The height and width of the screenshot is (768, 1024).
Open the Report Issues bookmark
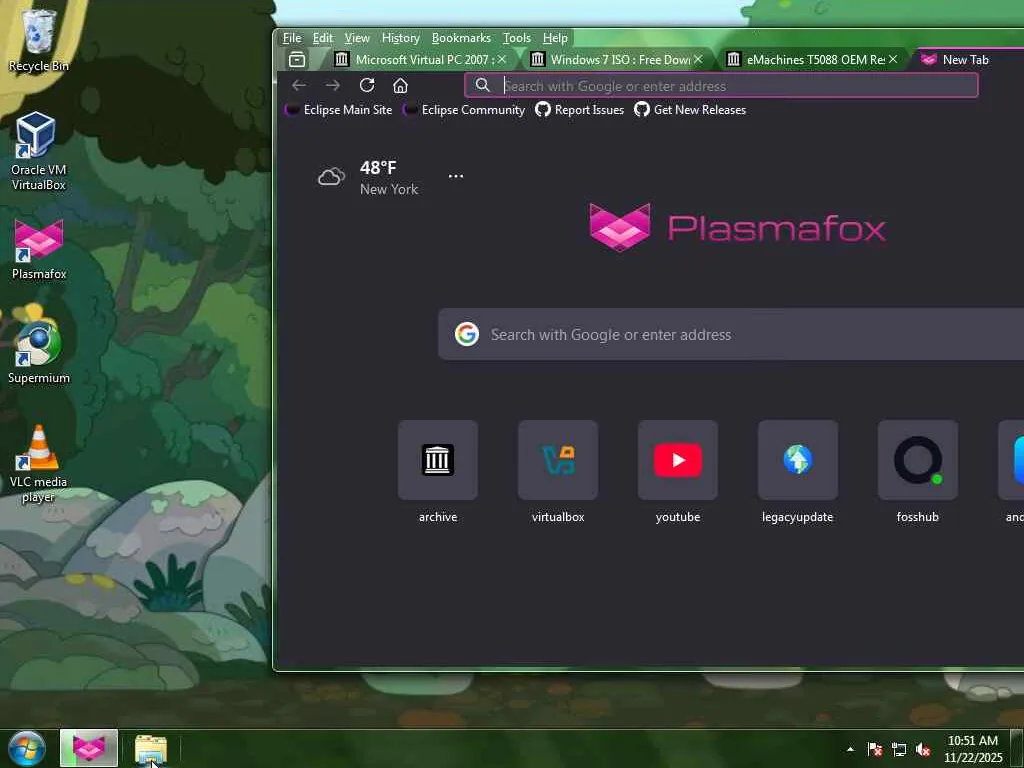pyautogui.click(x=580, y=110)
